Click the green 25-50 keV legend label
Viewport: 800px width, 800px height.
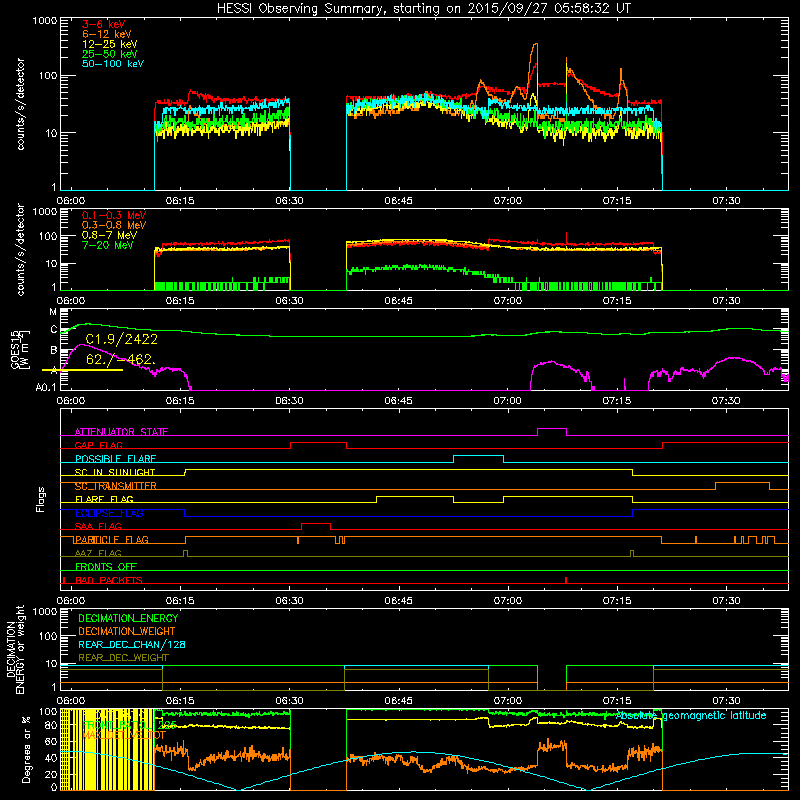(x=110, y=54)
